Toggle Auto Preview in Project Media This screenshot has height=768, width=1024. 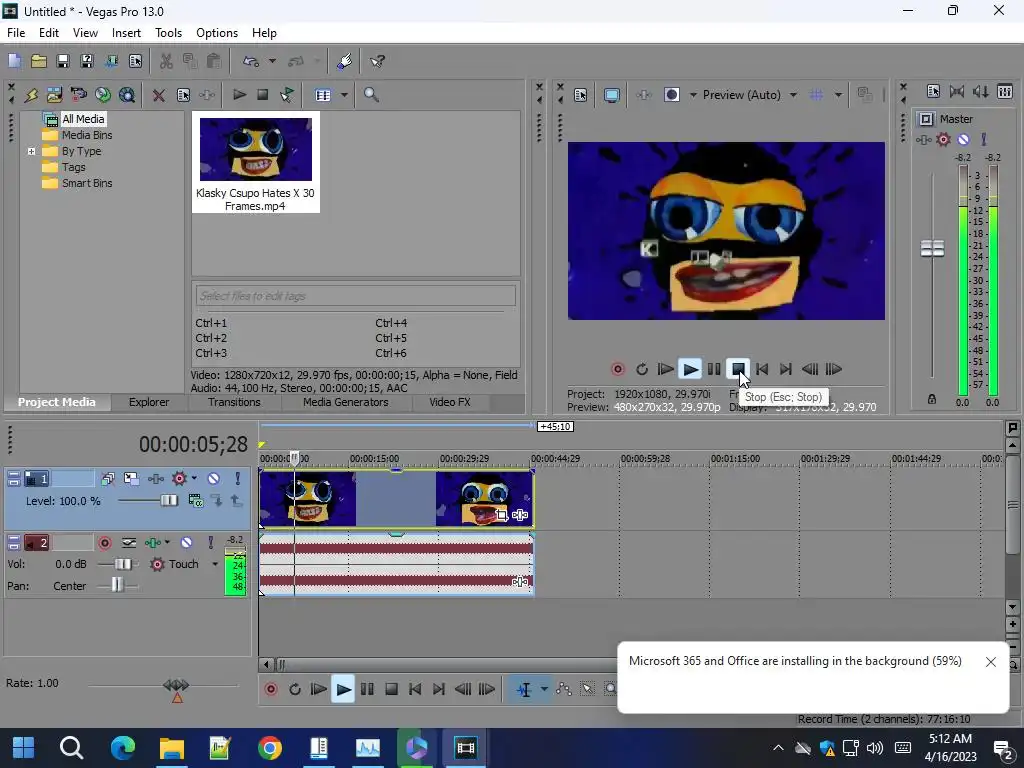coord(287,95)
